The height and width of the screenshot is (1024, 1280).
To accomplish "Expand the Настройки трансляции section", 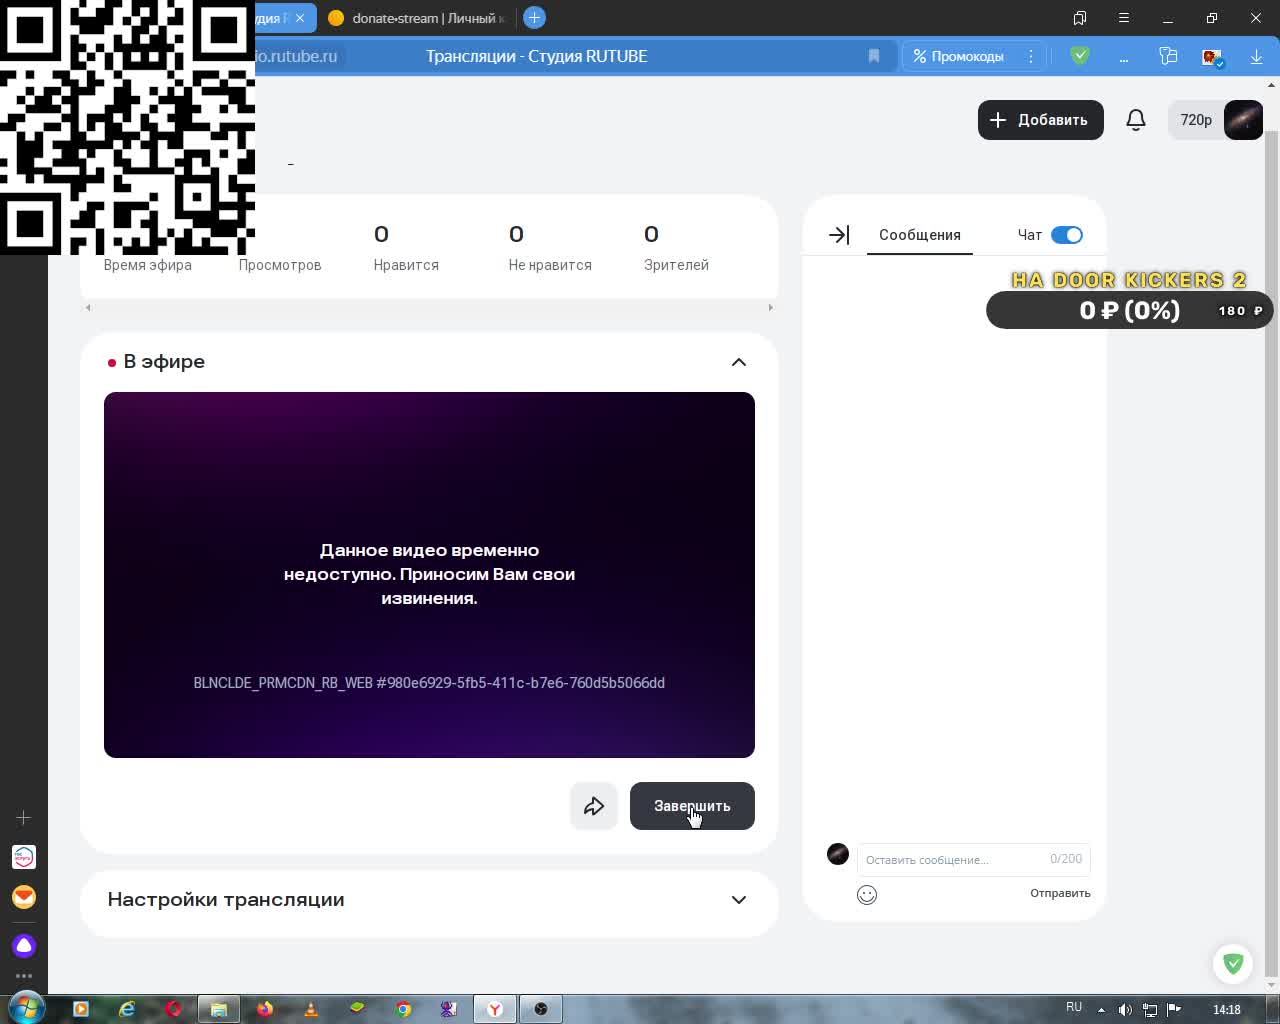I will 739,899.
